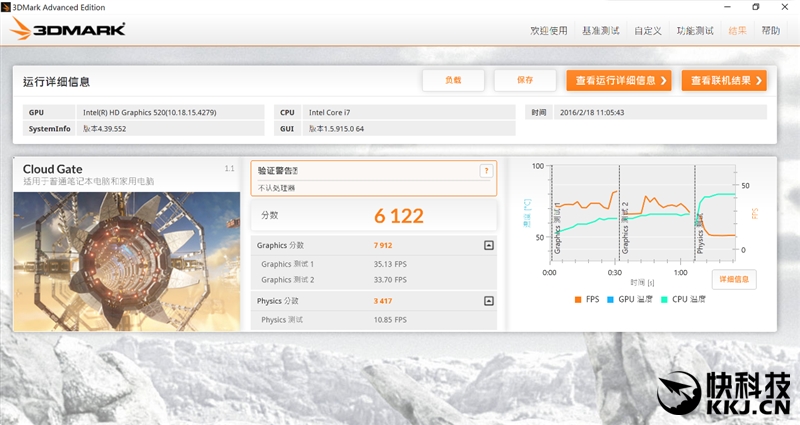This screenshot has width=800, height=425.
Task: Click the Cloud Gate title text
Action: tap(53, 169)
